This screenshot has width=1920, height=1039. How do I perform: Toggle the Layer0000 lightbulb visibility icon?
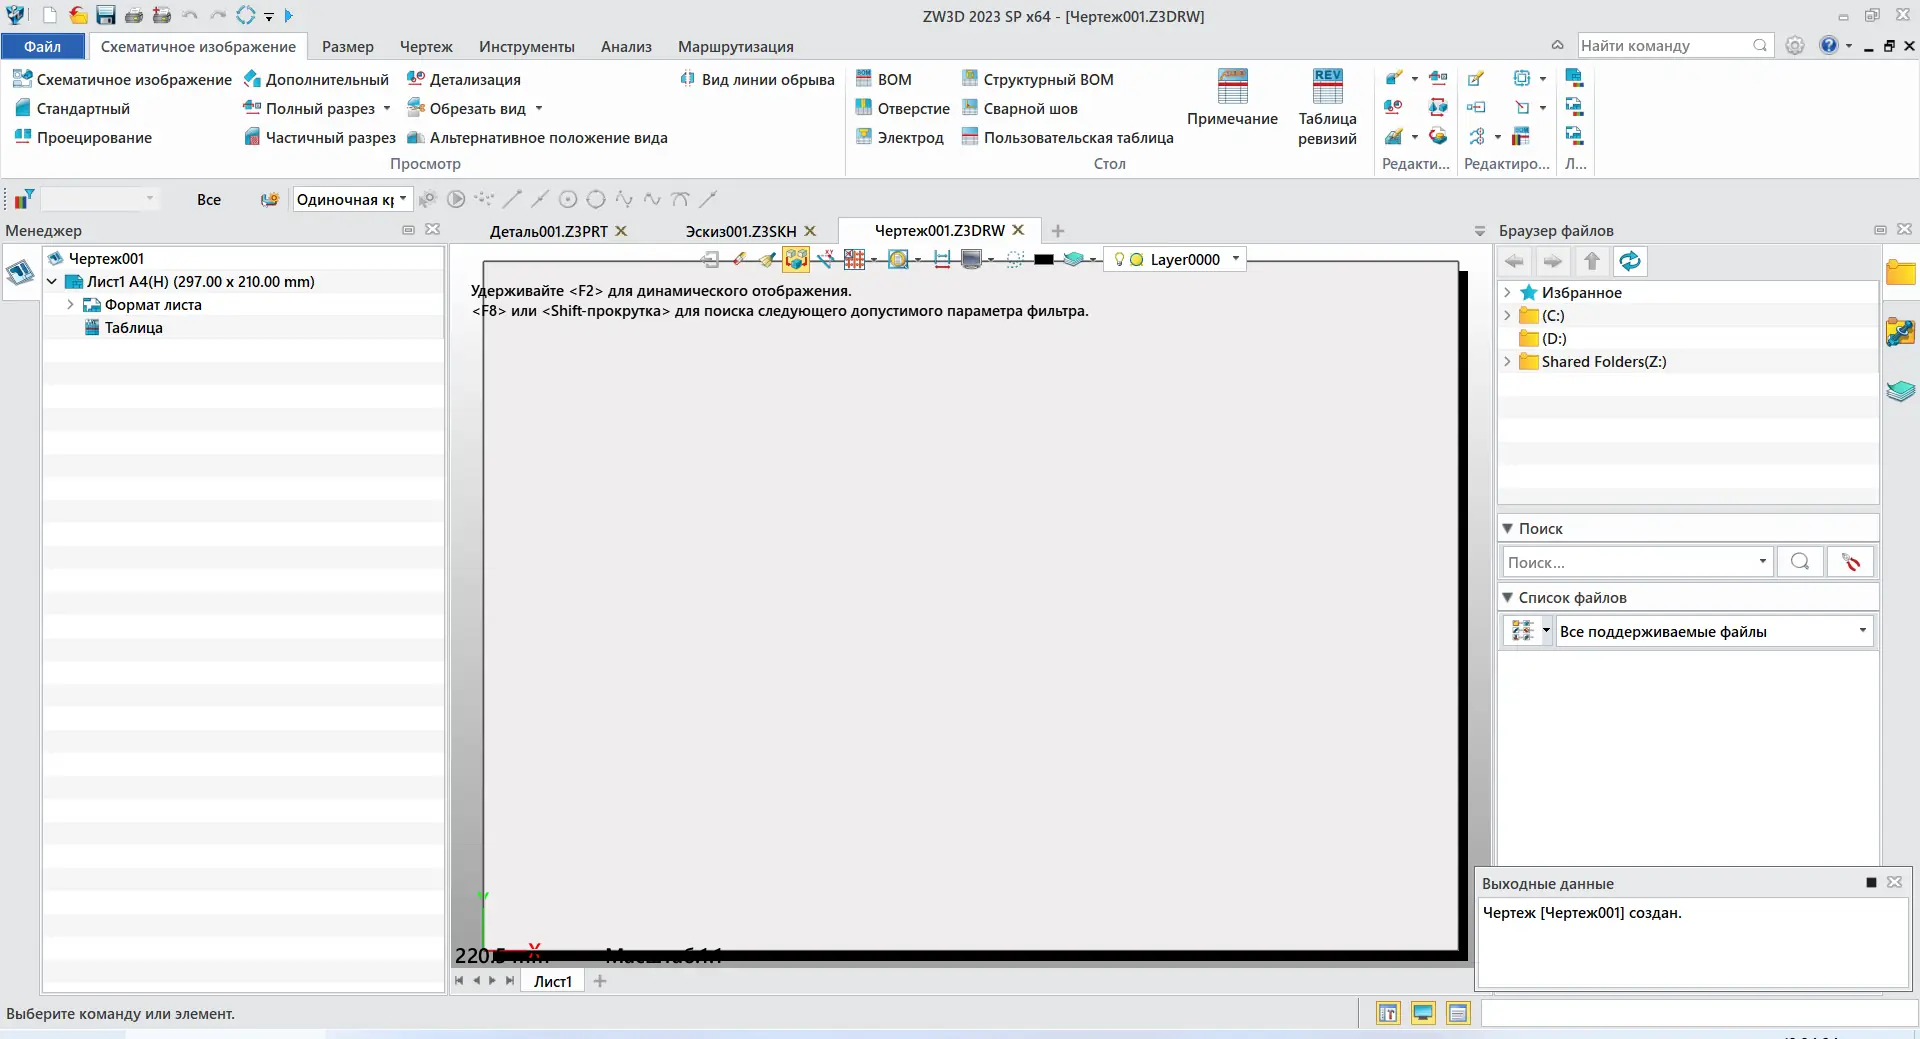tap(1119, 259)
